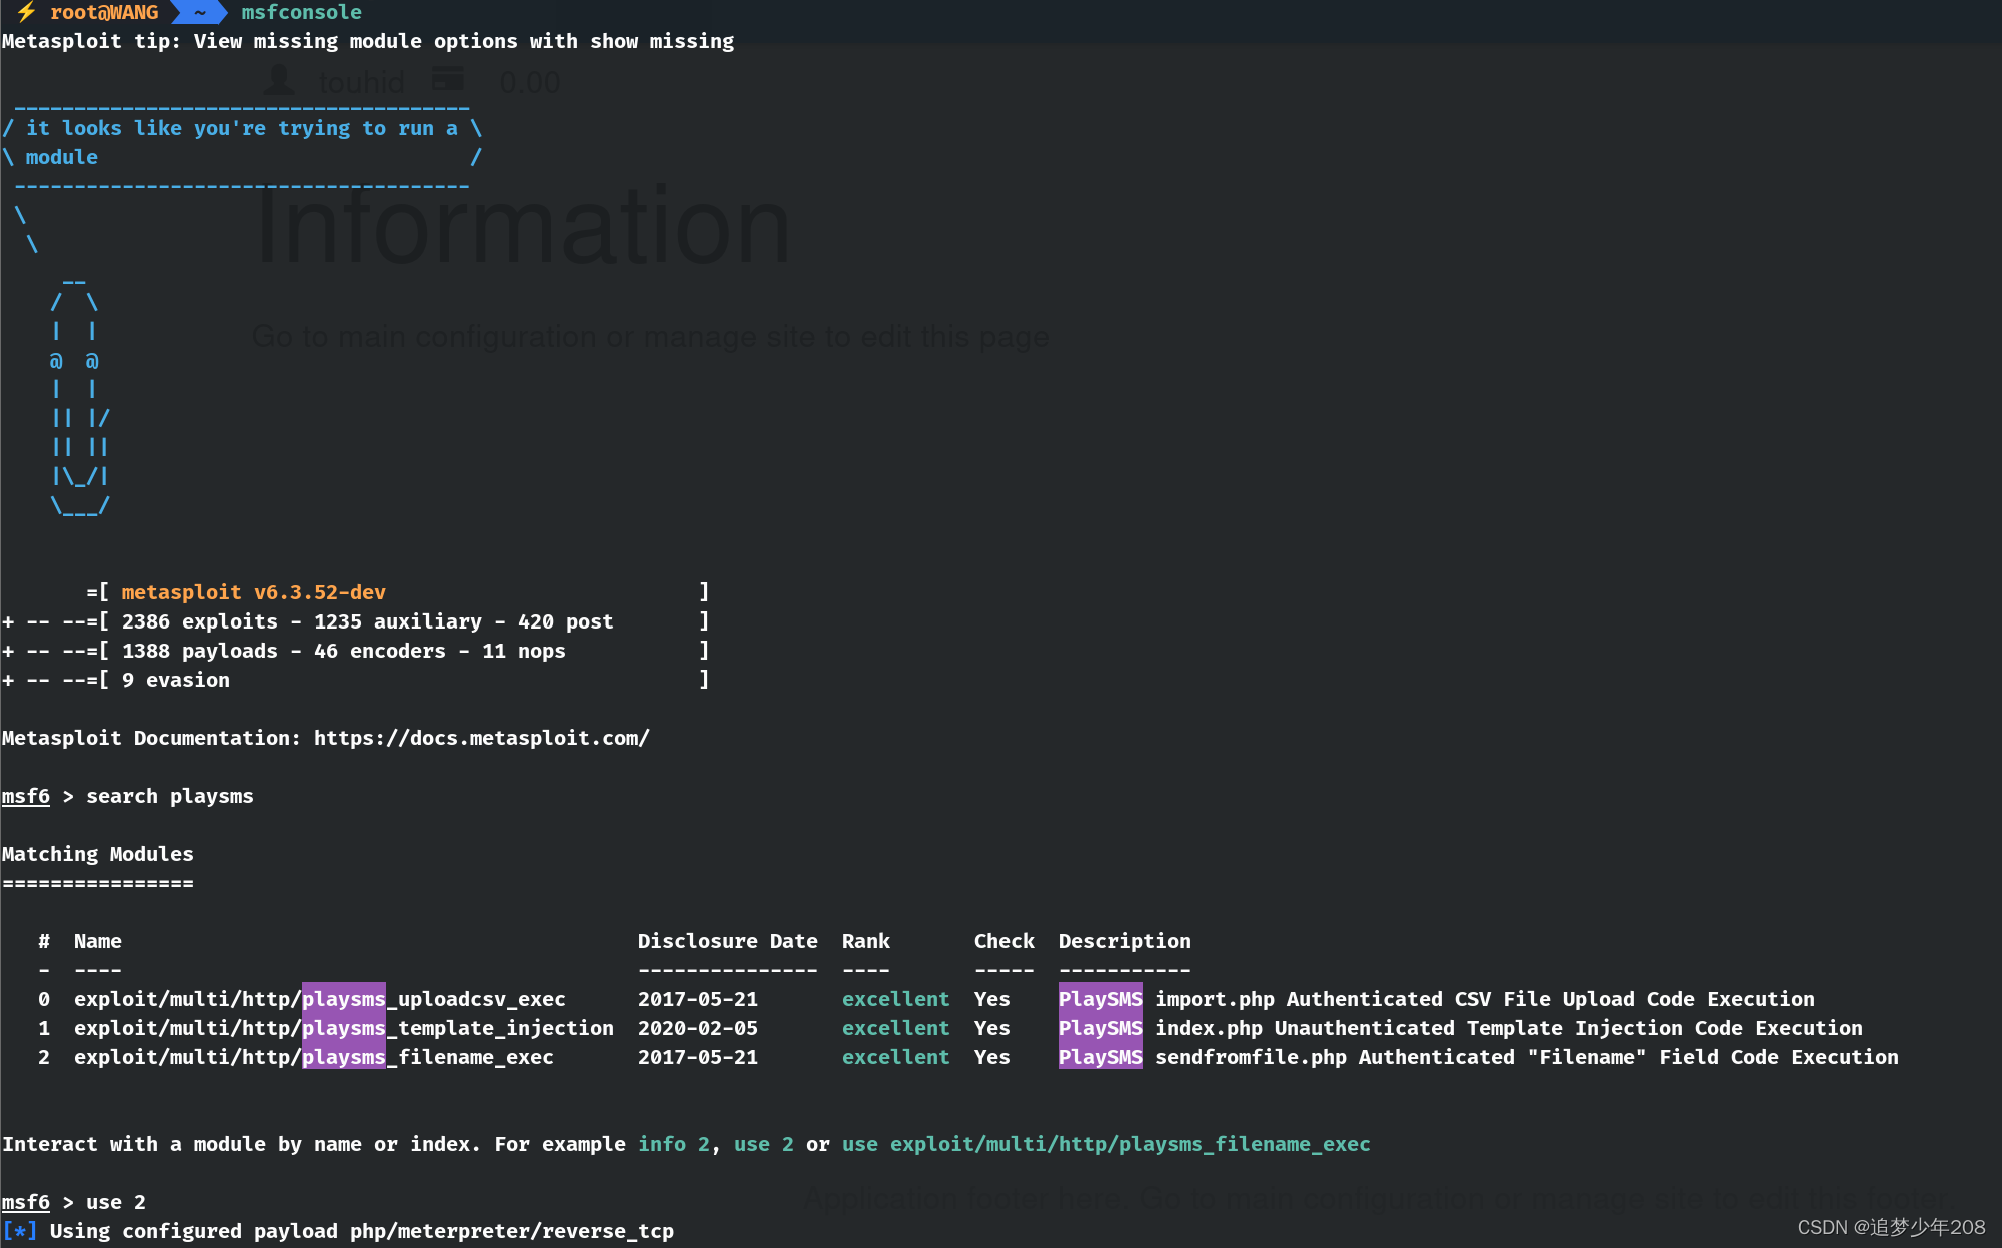Click the playsms_template_injection module name
The height and width of the screenshot is (1248, 2002).
click(x=343, y=1028)
